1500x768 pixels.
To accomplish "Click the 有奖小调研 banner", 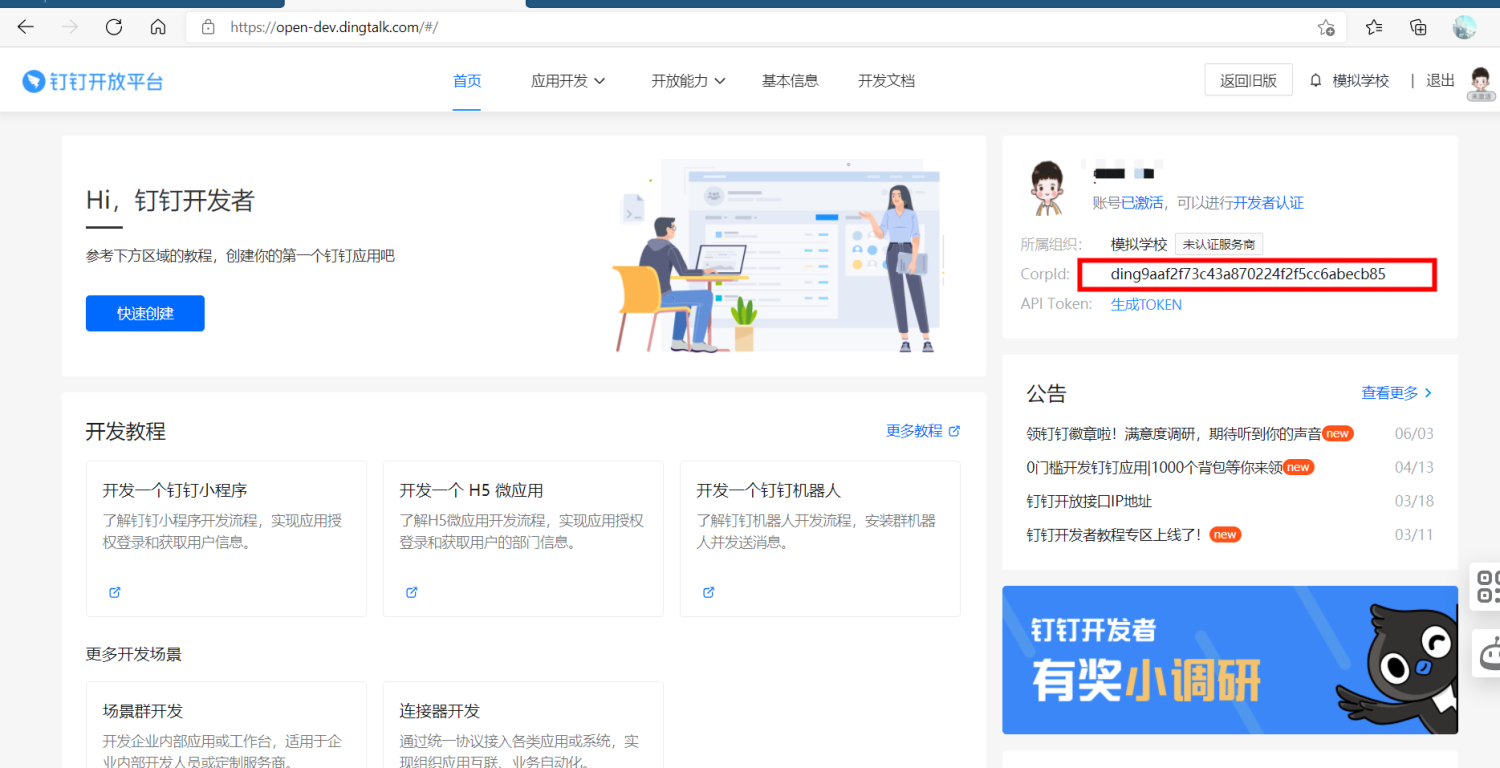I will tap(1230, 660).
